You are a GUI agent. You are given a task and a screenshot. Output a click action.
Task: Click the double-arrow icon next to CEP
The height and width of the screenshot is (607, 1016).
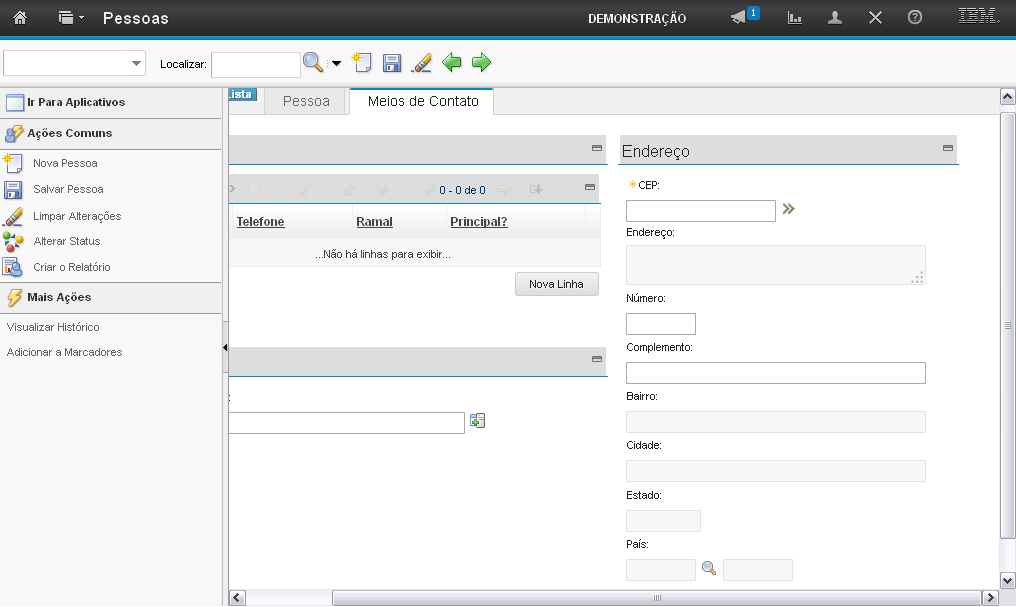point(789,210)
